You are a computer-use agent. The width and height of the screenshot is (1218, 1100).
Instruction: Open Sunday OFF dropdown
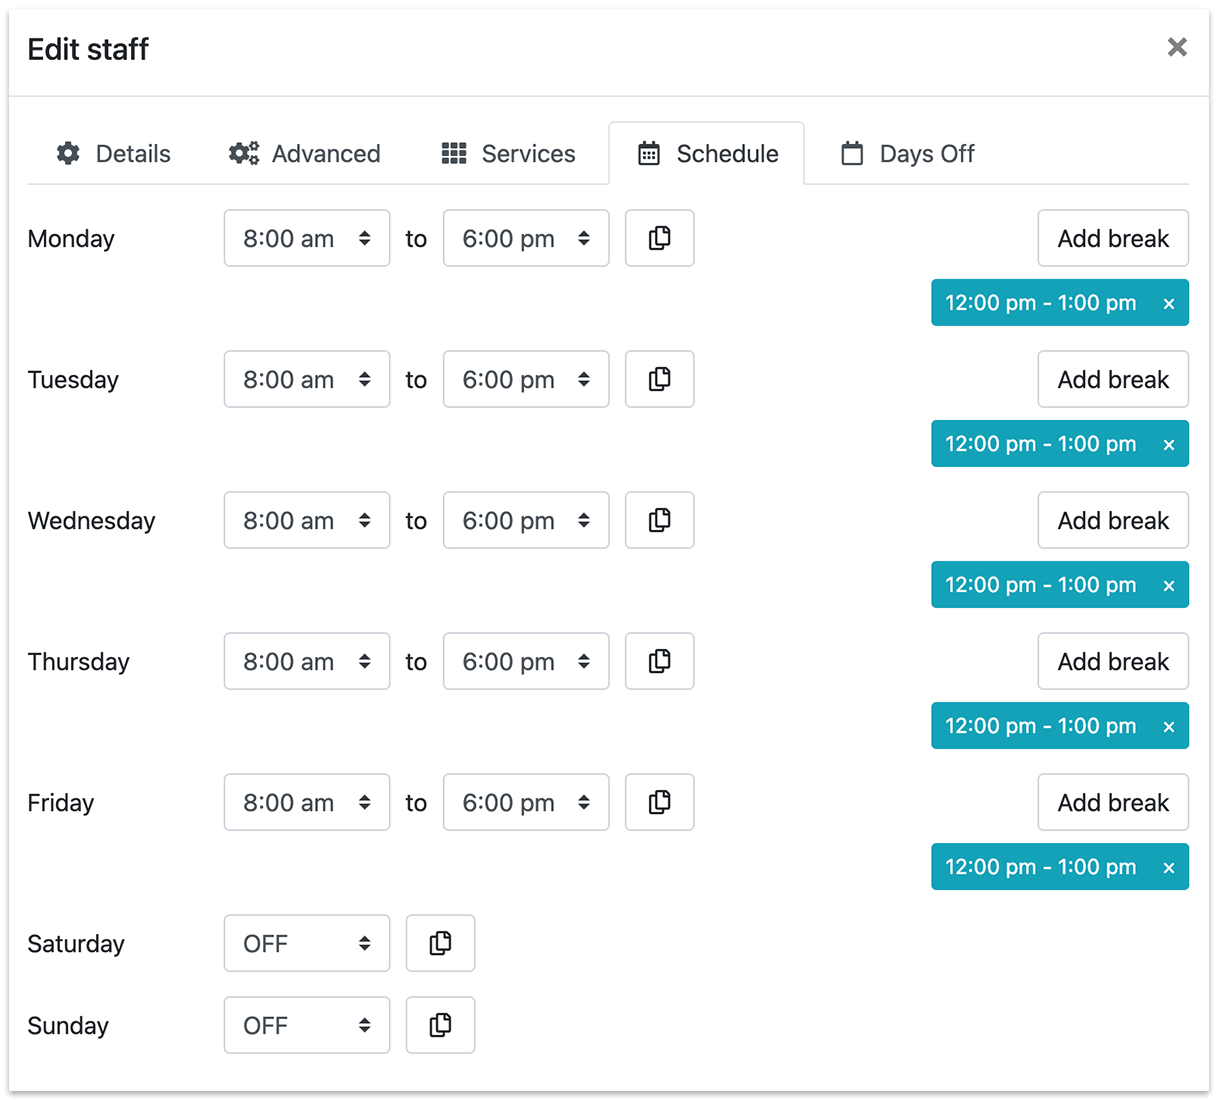click(x=307, y=1025)
